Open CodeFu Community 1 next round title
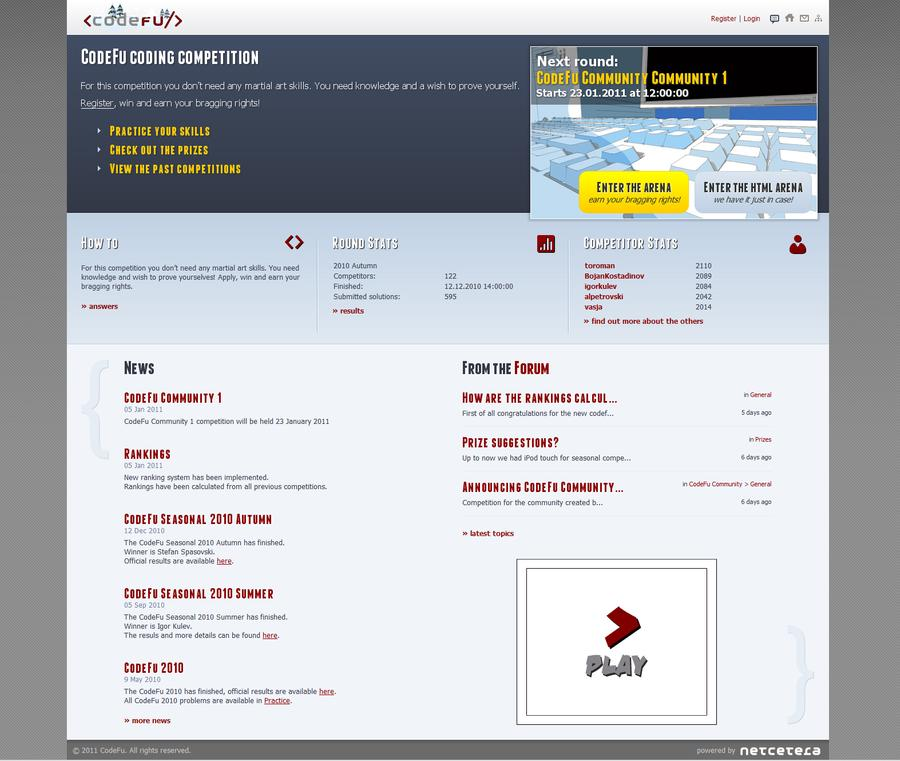 tap(631, 78)
